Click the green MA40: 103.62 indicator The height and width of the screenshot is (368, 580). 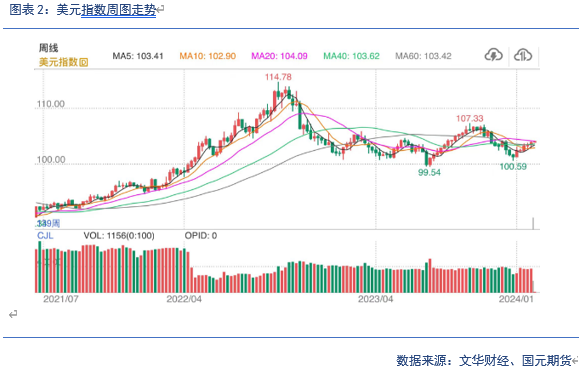[351, 56]
